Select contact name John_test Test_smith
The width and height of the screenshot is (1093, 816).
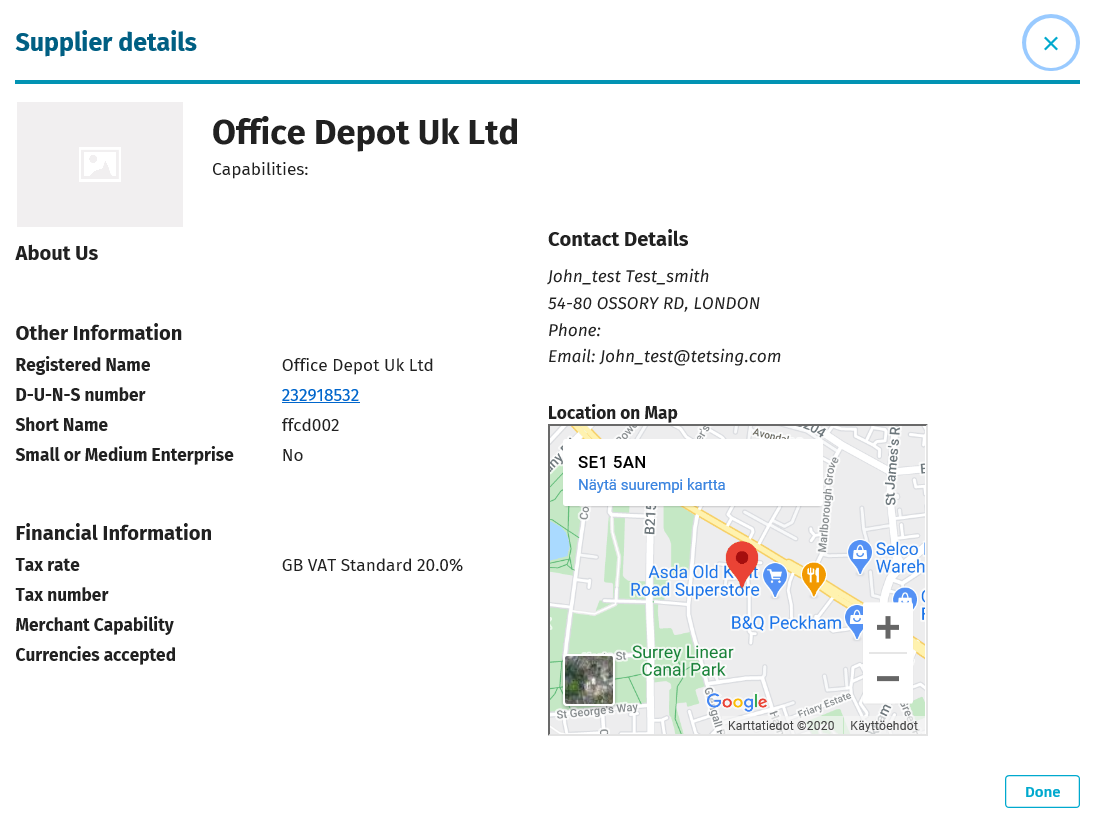coord(628,277)
